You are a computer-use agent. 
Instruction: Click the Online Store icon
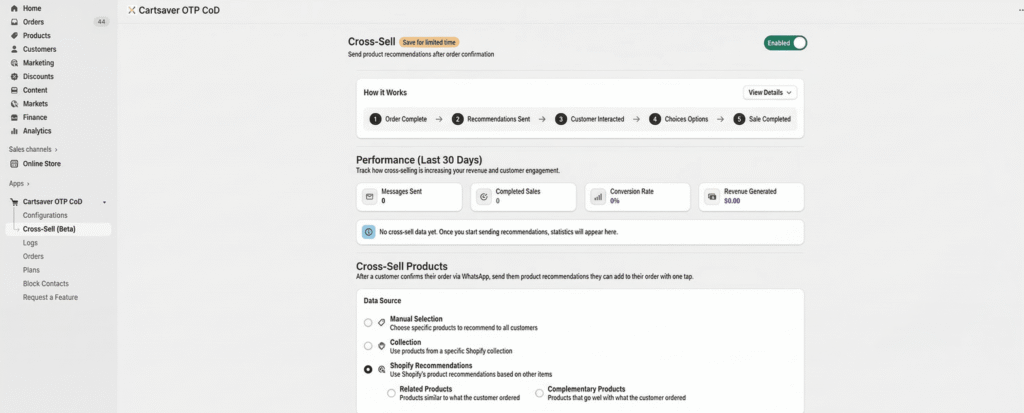click(x=14, y=163)
